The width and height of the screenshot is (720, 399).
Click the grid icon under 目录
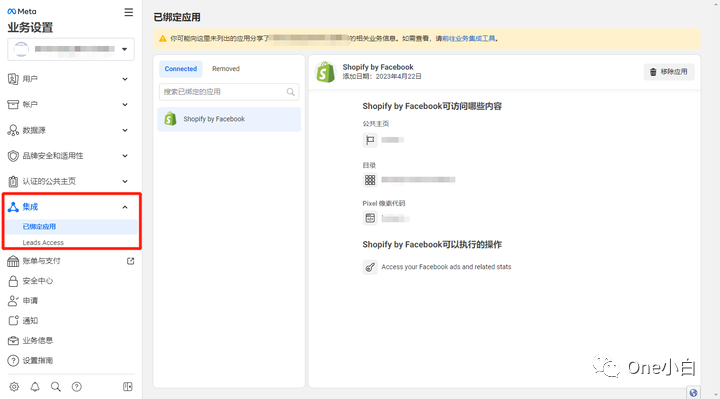(x=370, y=180)
